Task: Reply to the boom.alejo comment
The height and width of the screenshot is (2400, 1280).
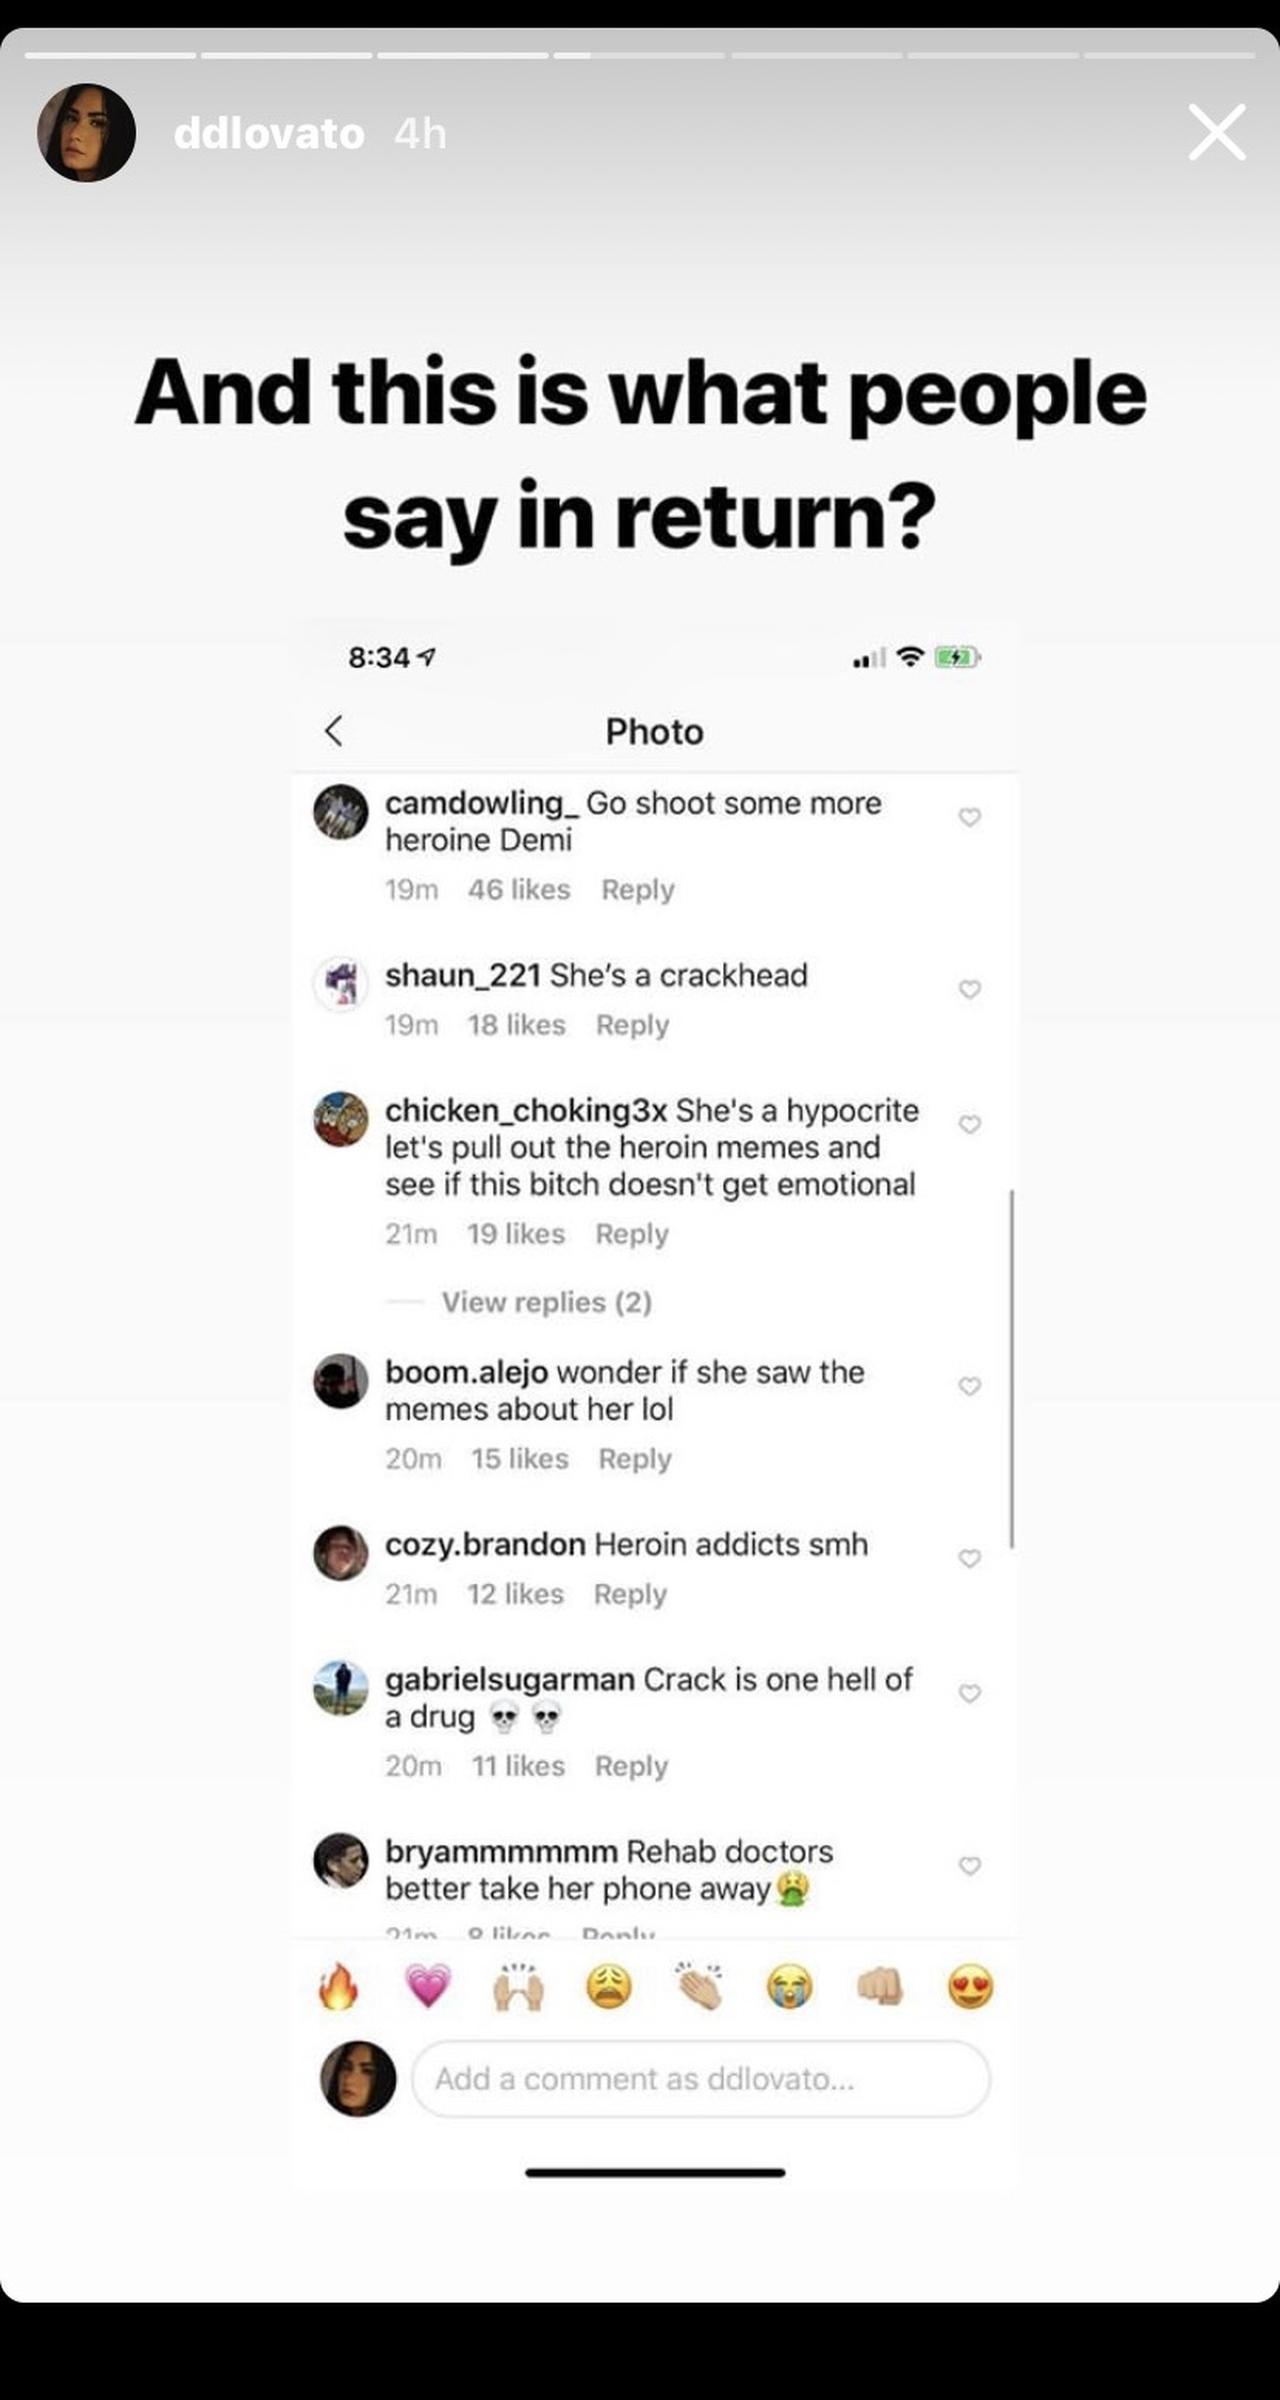Action: (635, 1459)
